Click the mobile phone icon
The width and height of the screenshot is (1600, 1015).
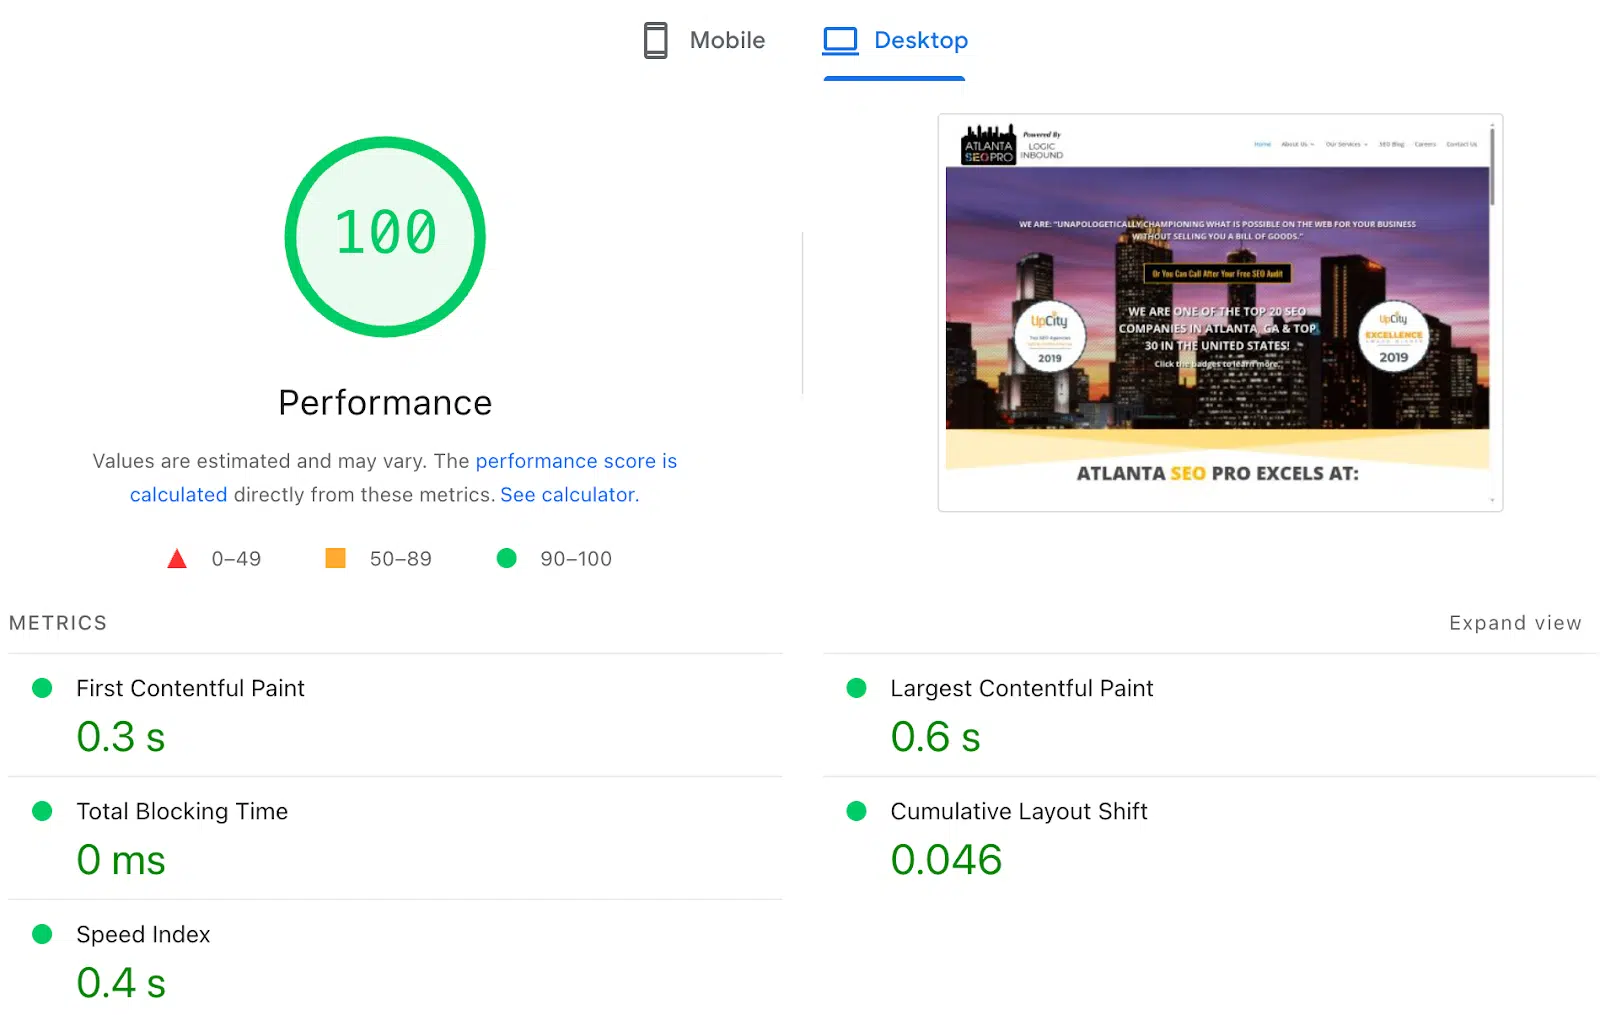coord(655,40)
